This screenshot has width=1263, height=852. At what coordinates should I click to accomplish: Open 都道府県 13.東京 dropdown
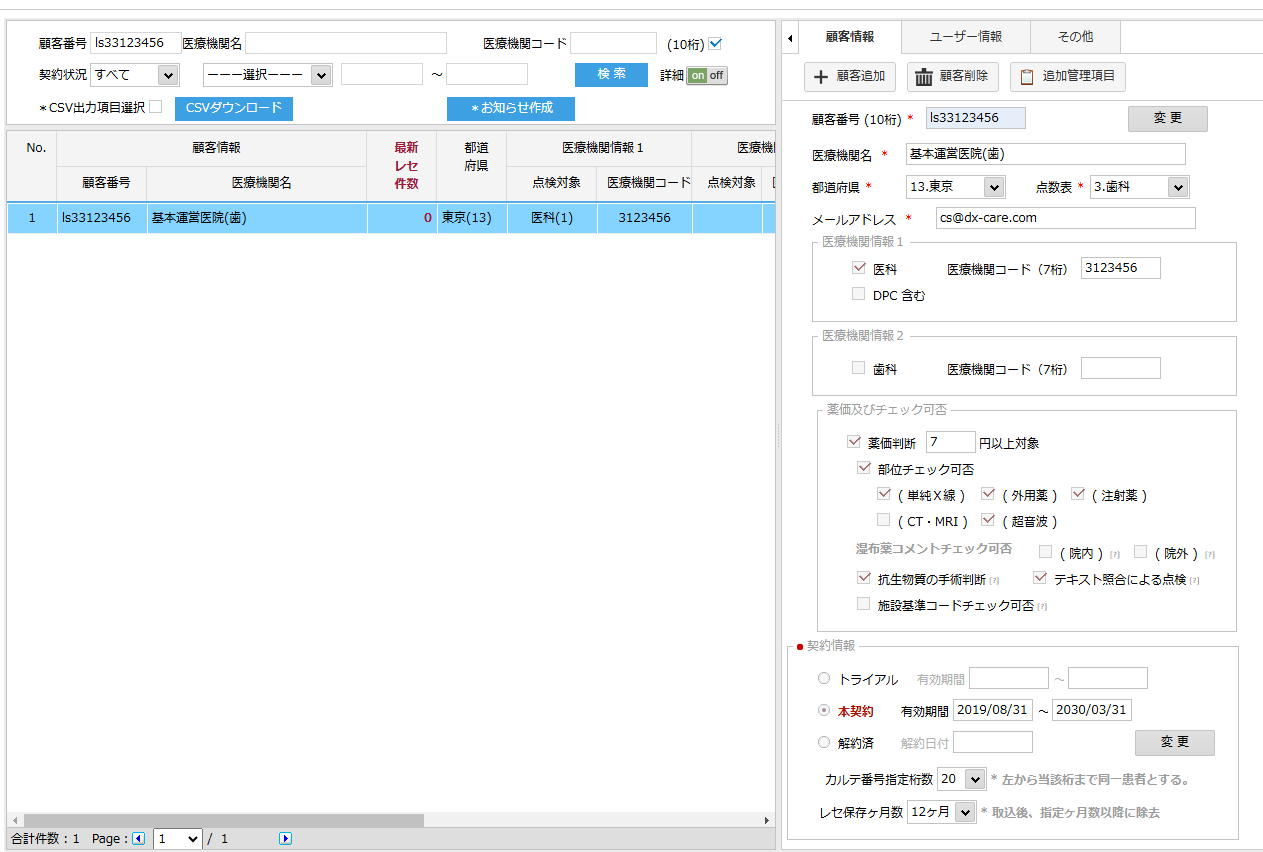[955, 187]
